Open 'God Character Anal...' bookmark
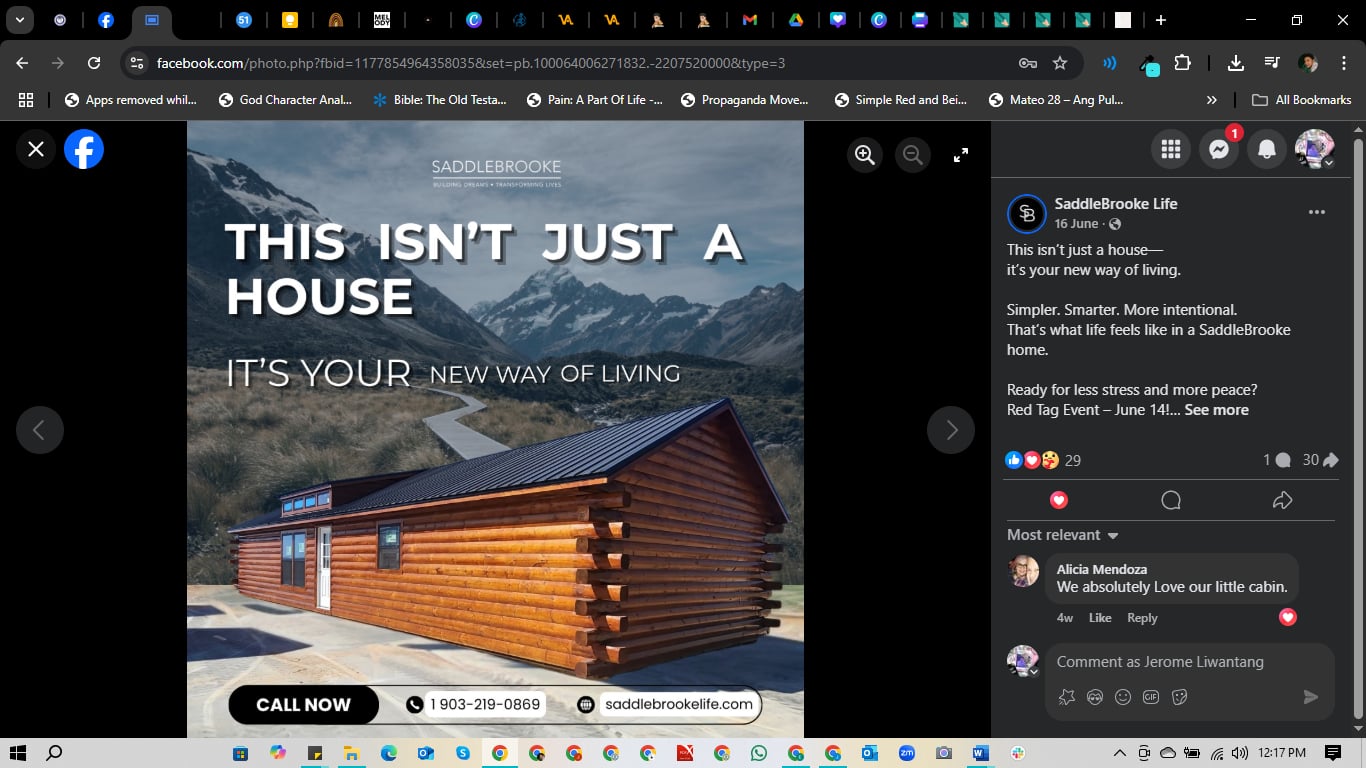Screen dimensions: 1366x768 coord(285,100)
